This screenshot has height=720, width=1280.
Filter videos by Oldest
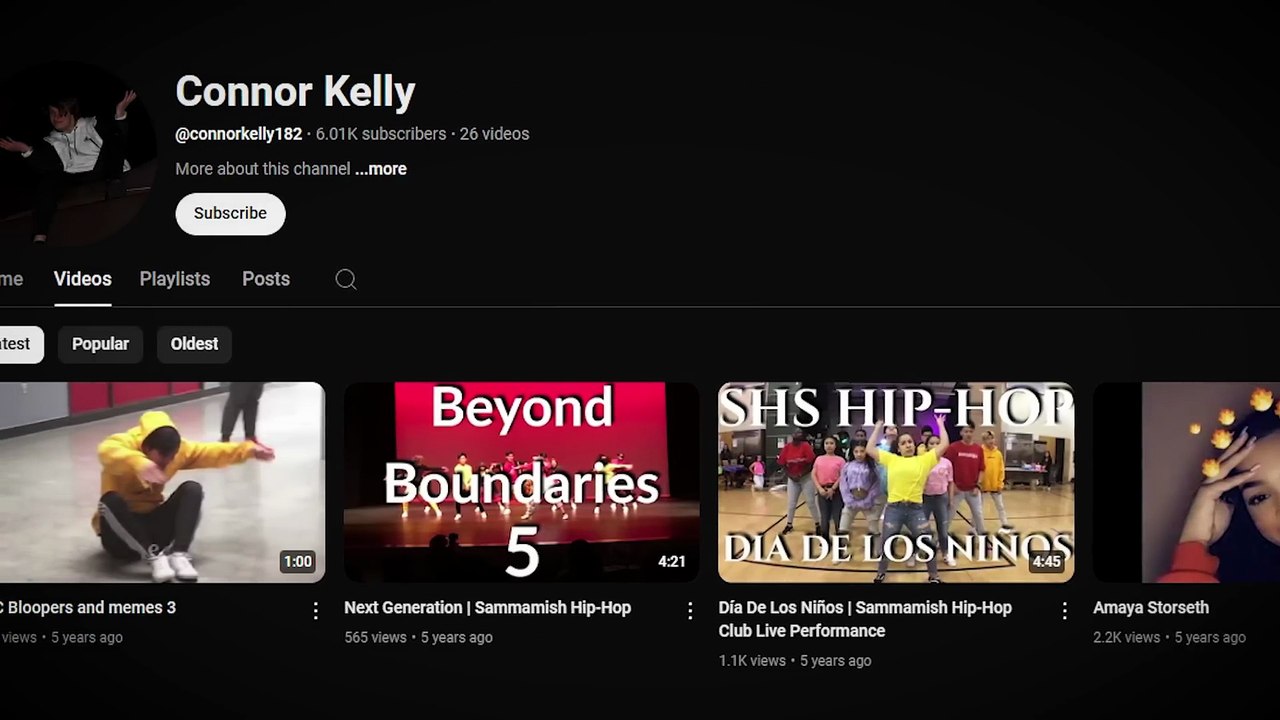[x=194, y=344]
